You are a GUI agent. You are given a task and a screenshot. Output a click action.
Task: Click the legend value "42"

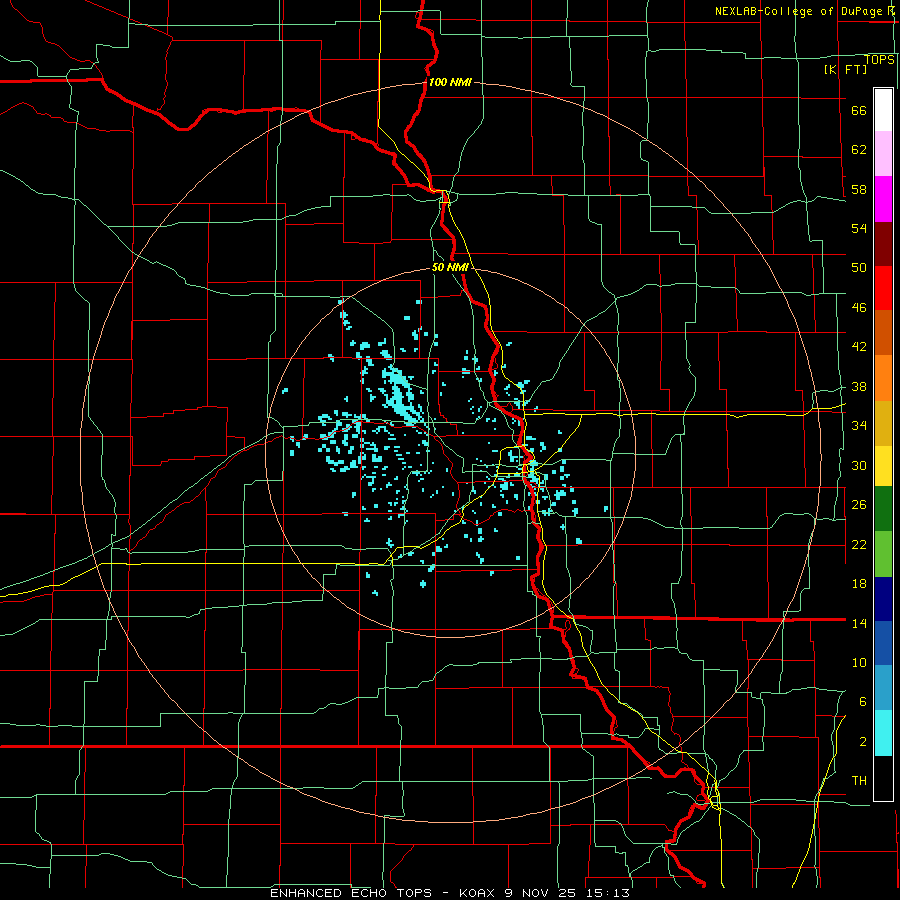point(859,347)
